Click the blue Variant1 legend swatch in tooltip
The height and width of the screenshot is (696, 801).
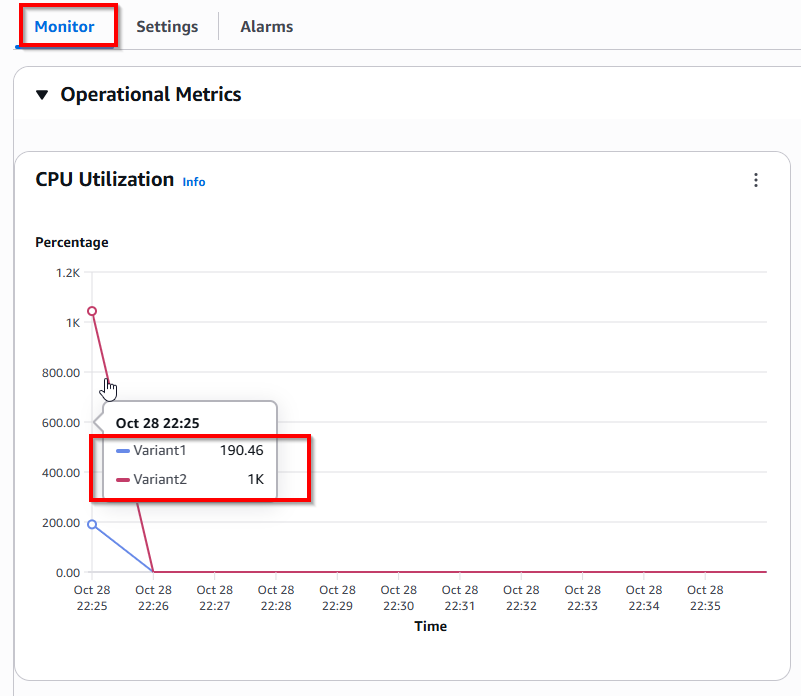123,452
